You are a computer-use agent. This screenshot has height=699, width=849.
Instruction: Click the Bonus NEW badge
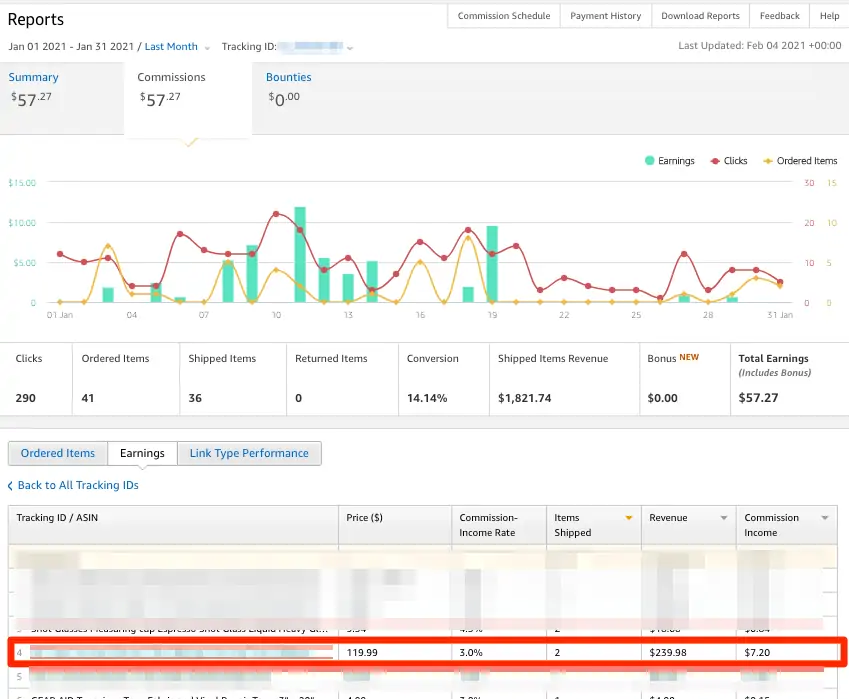689,357
